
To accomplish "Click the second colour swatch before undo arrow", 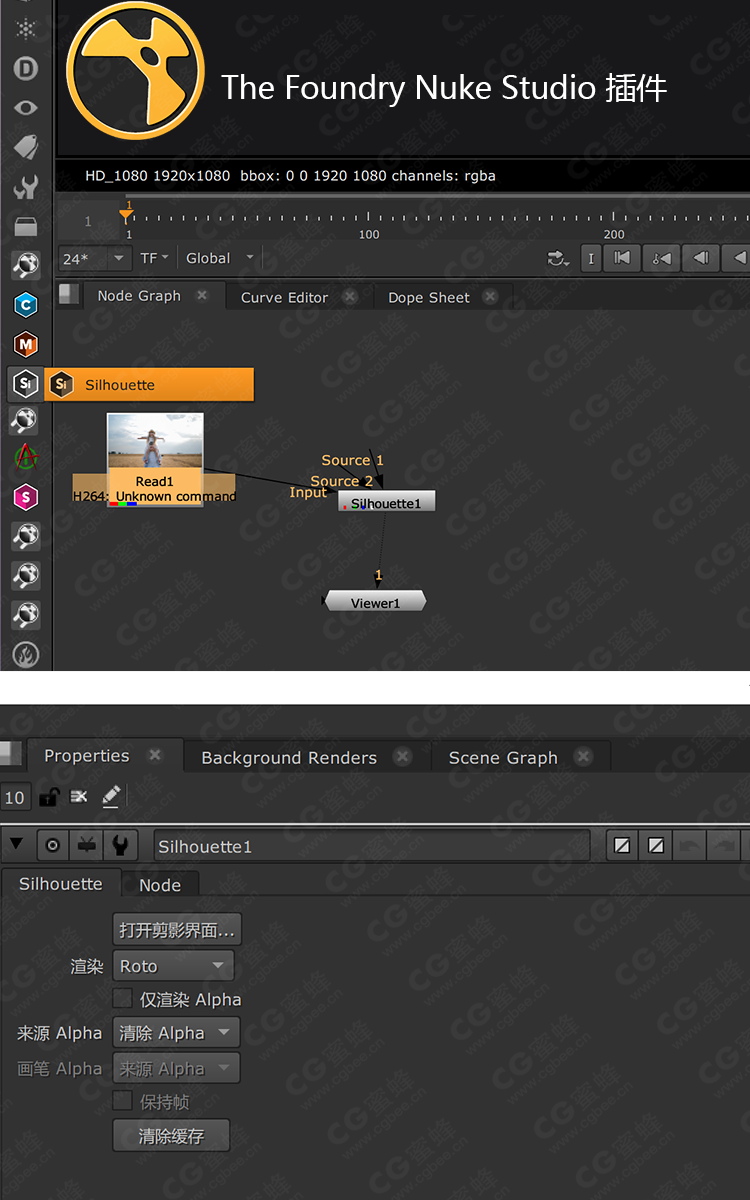I will [656, 846].
